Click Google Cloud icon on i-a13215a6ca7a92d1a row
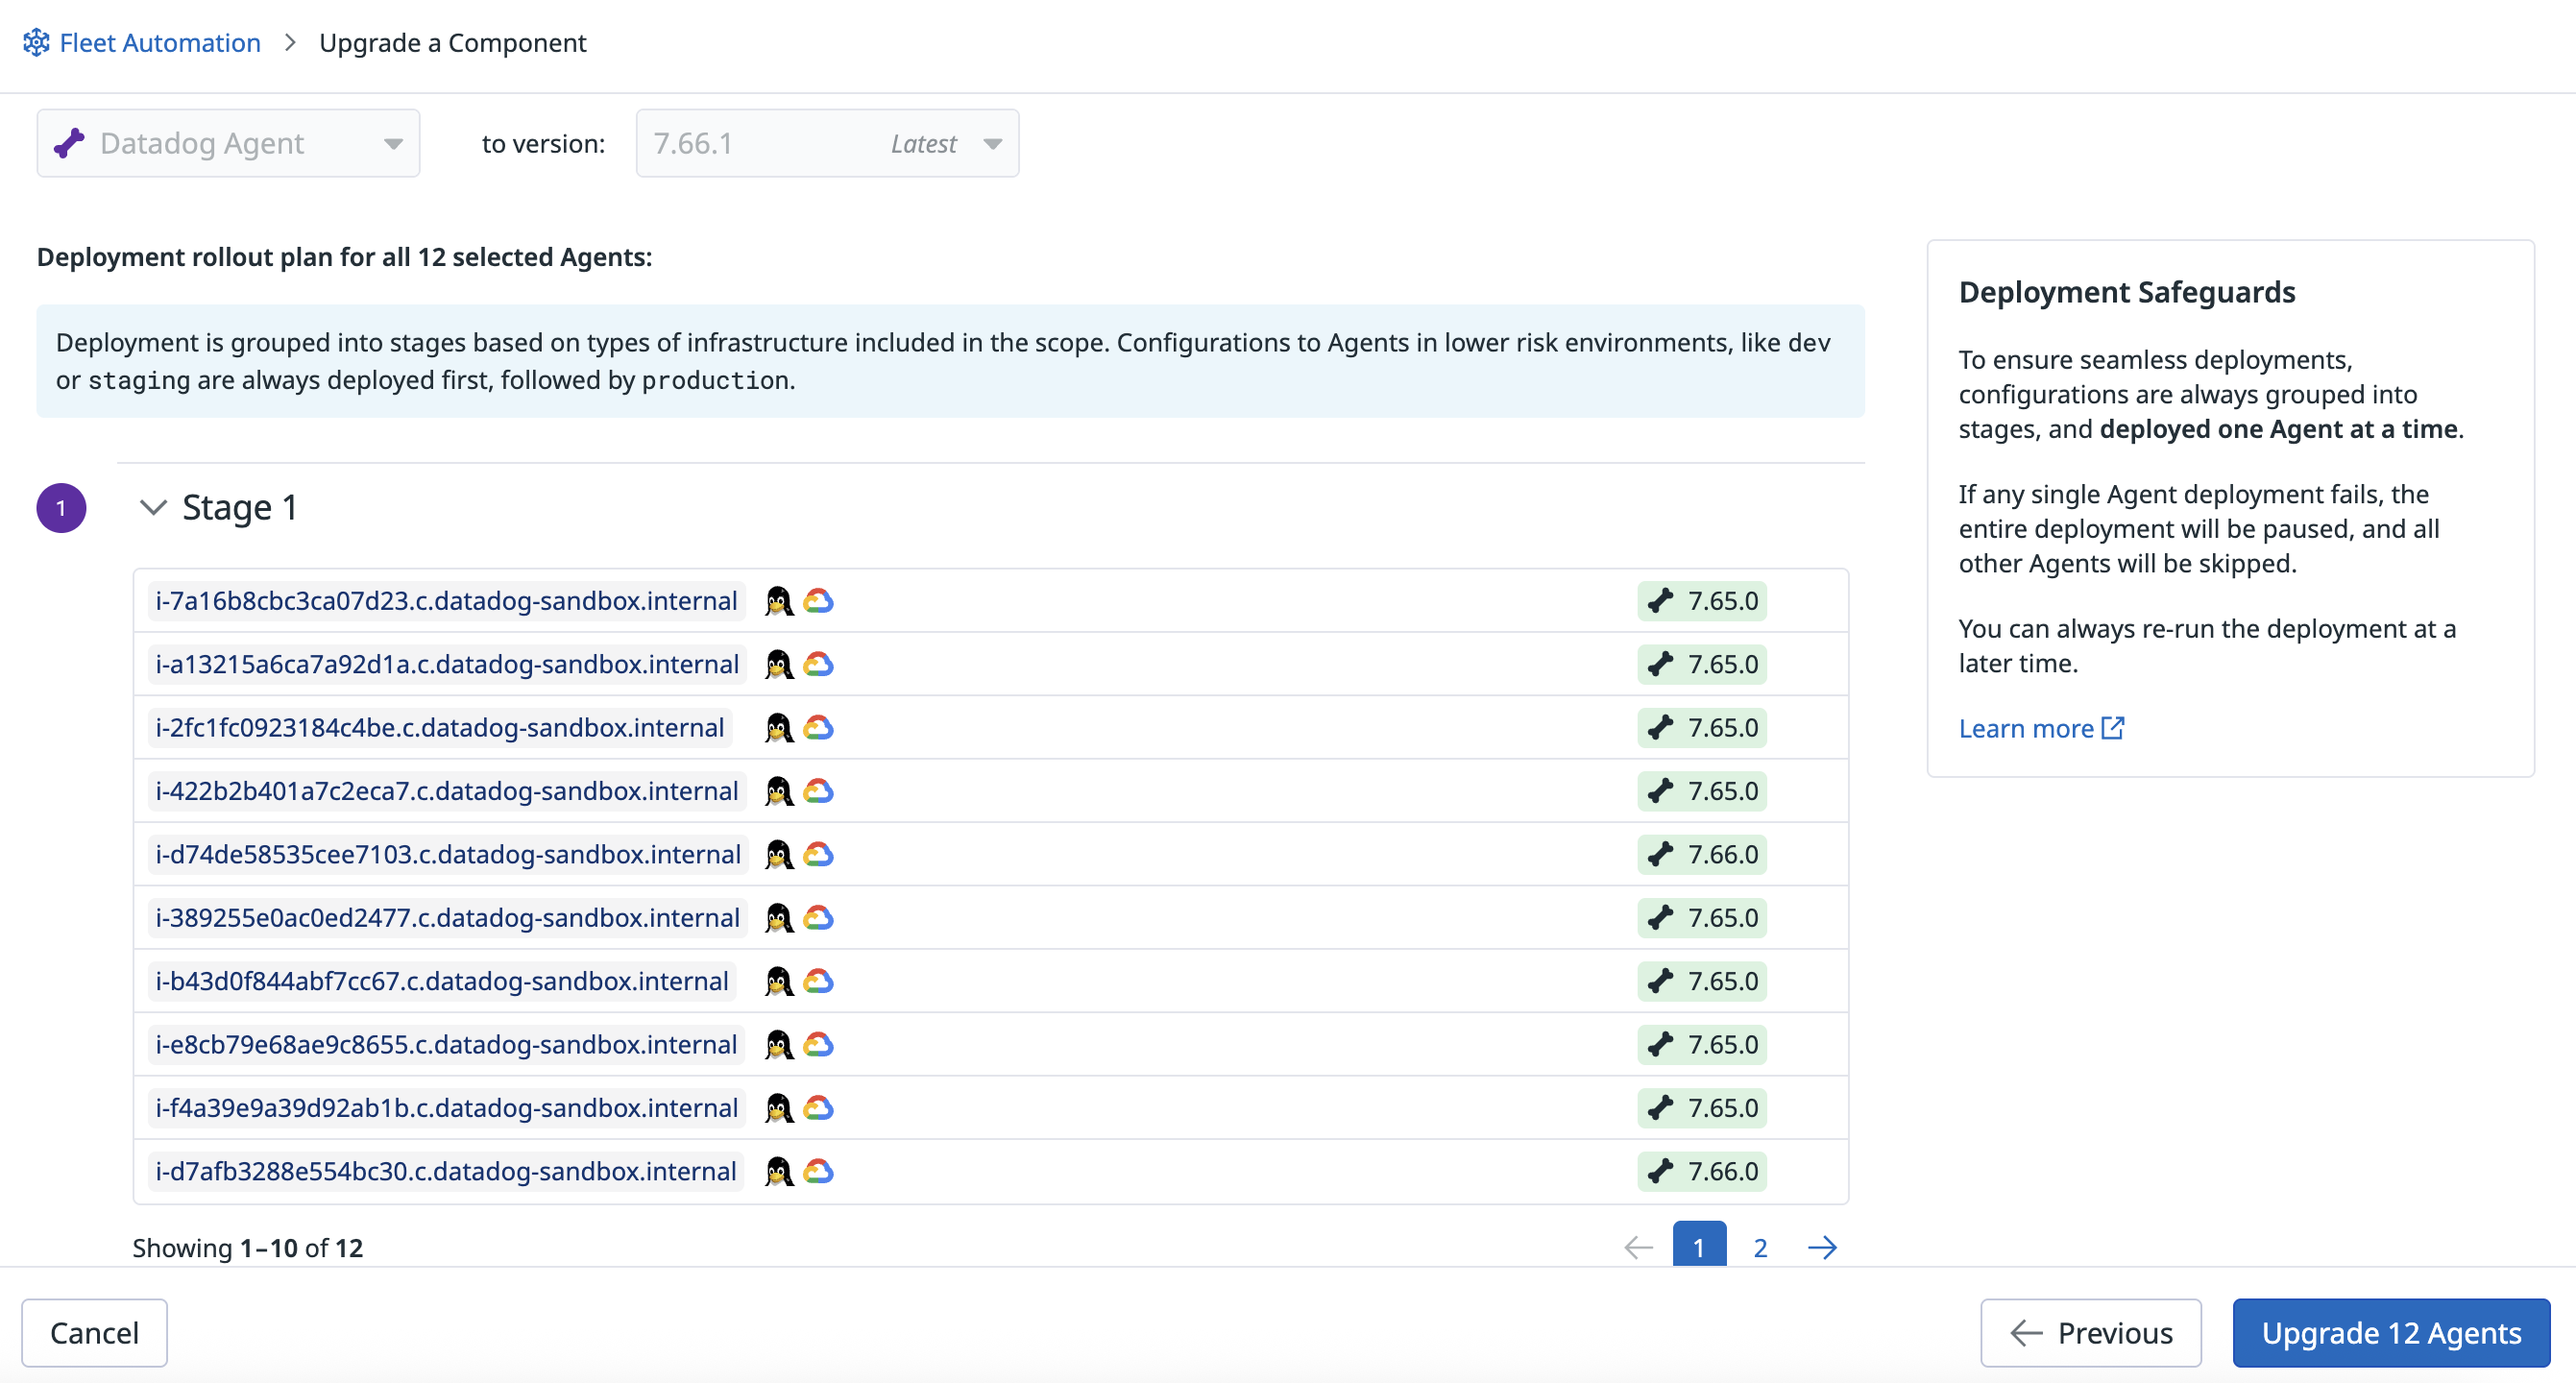 [x=818, y=664]
